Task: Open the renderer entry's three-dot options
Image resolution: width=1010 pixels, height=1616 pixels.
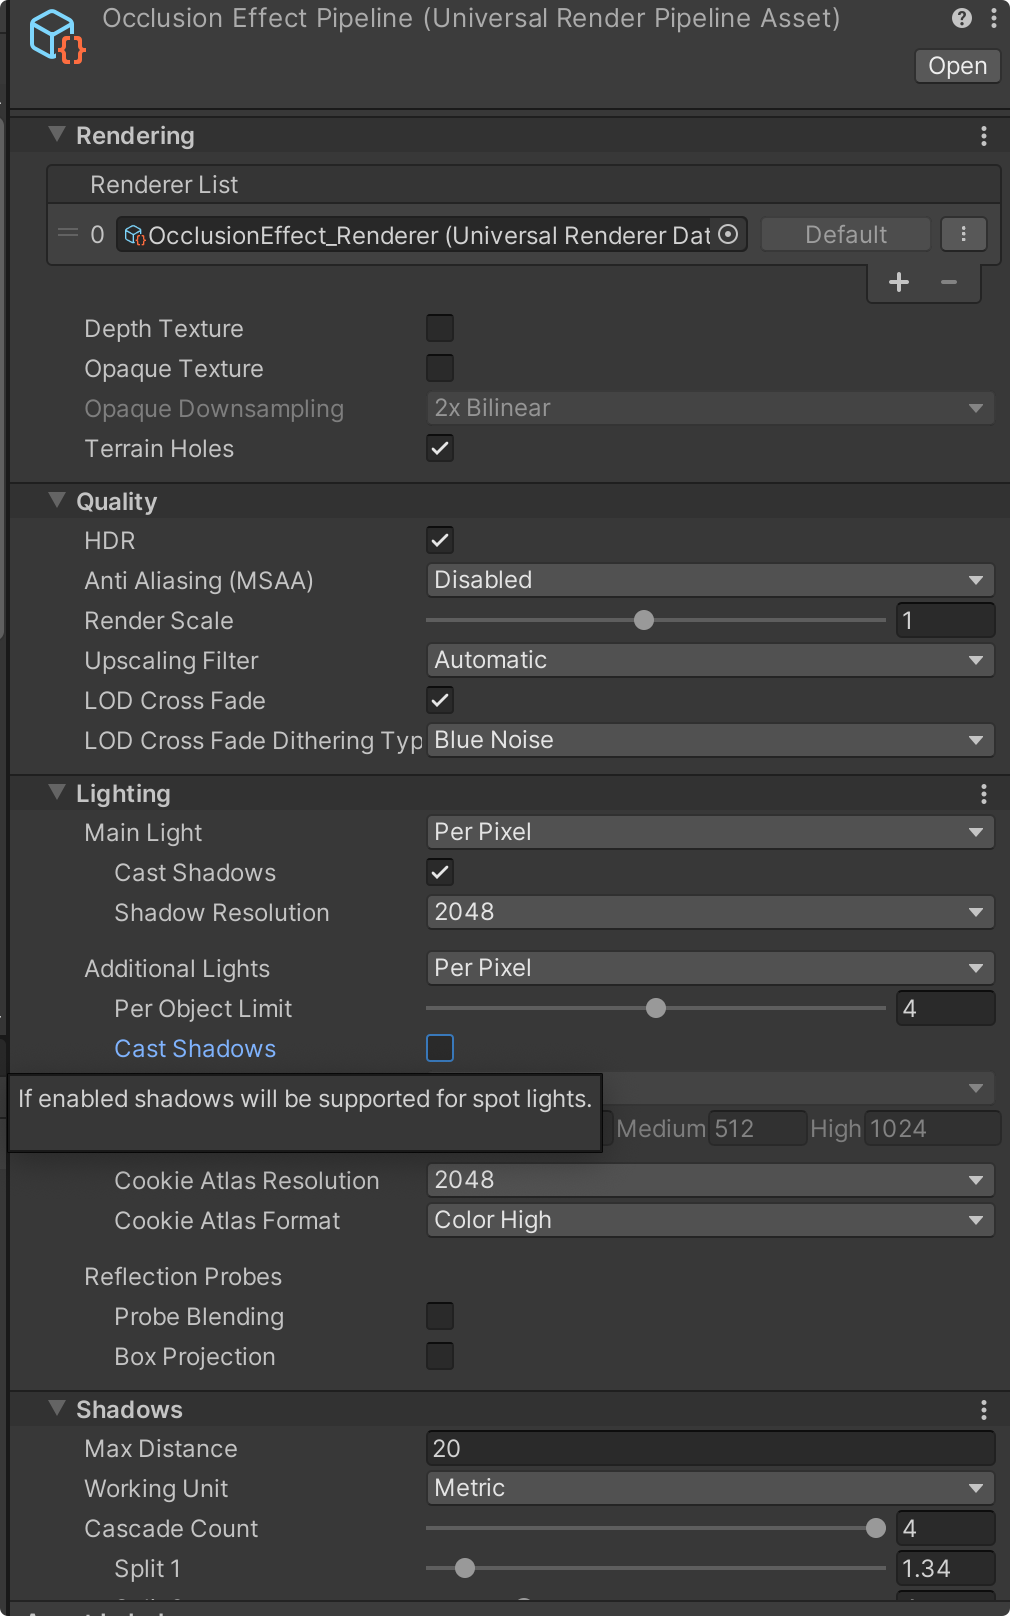Action: [963, 234]
